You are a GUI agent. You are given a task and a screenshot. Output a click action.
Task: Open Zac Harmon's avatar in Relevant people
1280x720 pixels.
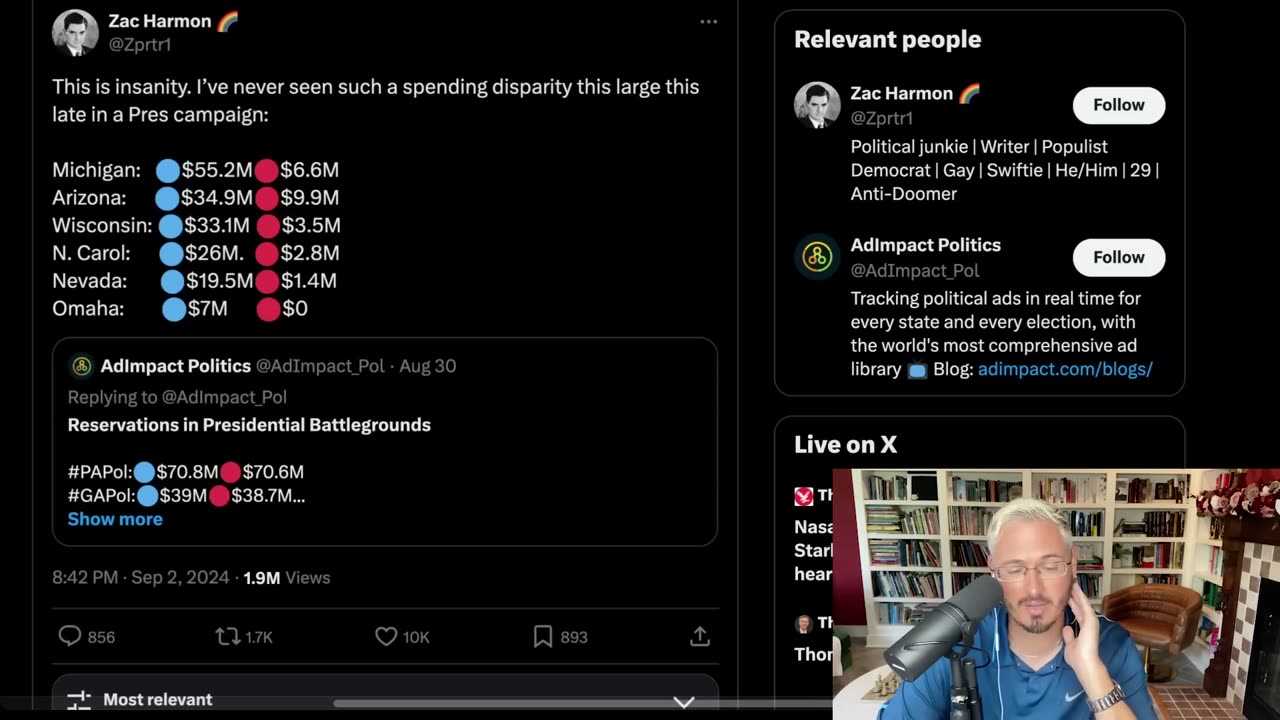[817, 105]
